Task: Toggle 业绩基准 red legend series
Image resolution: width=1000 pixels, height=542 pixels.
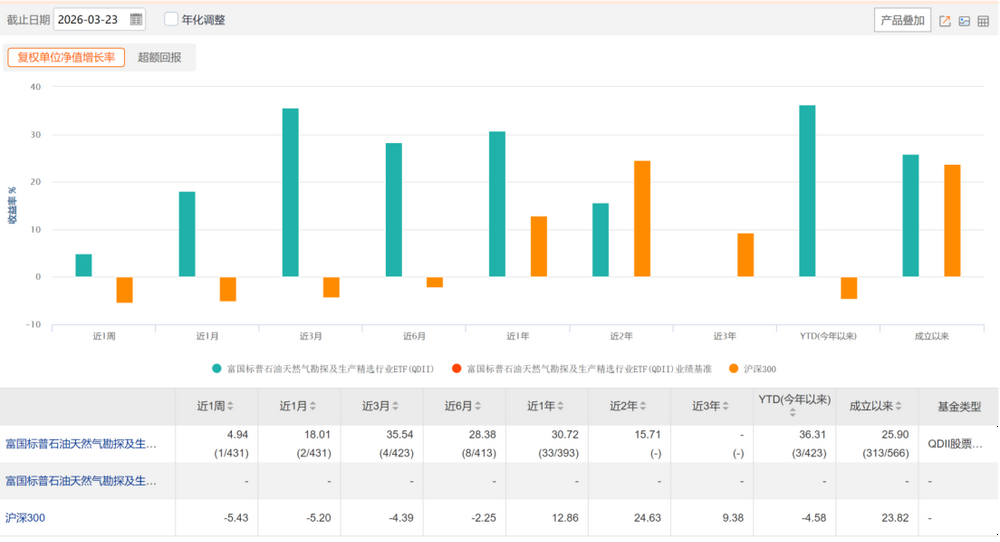Action: click(457, 369)
